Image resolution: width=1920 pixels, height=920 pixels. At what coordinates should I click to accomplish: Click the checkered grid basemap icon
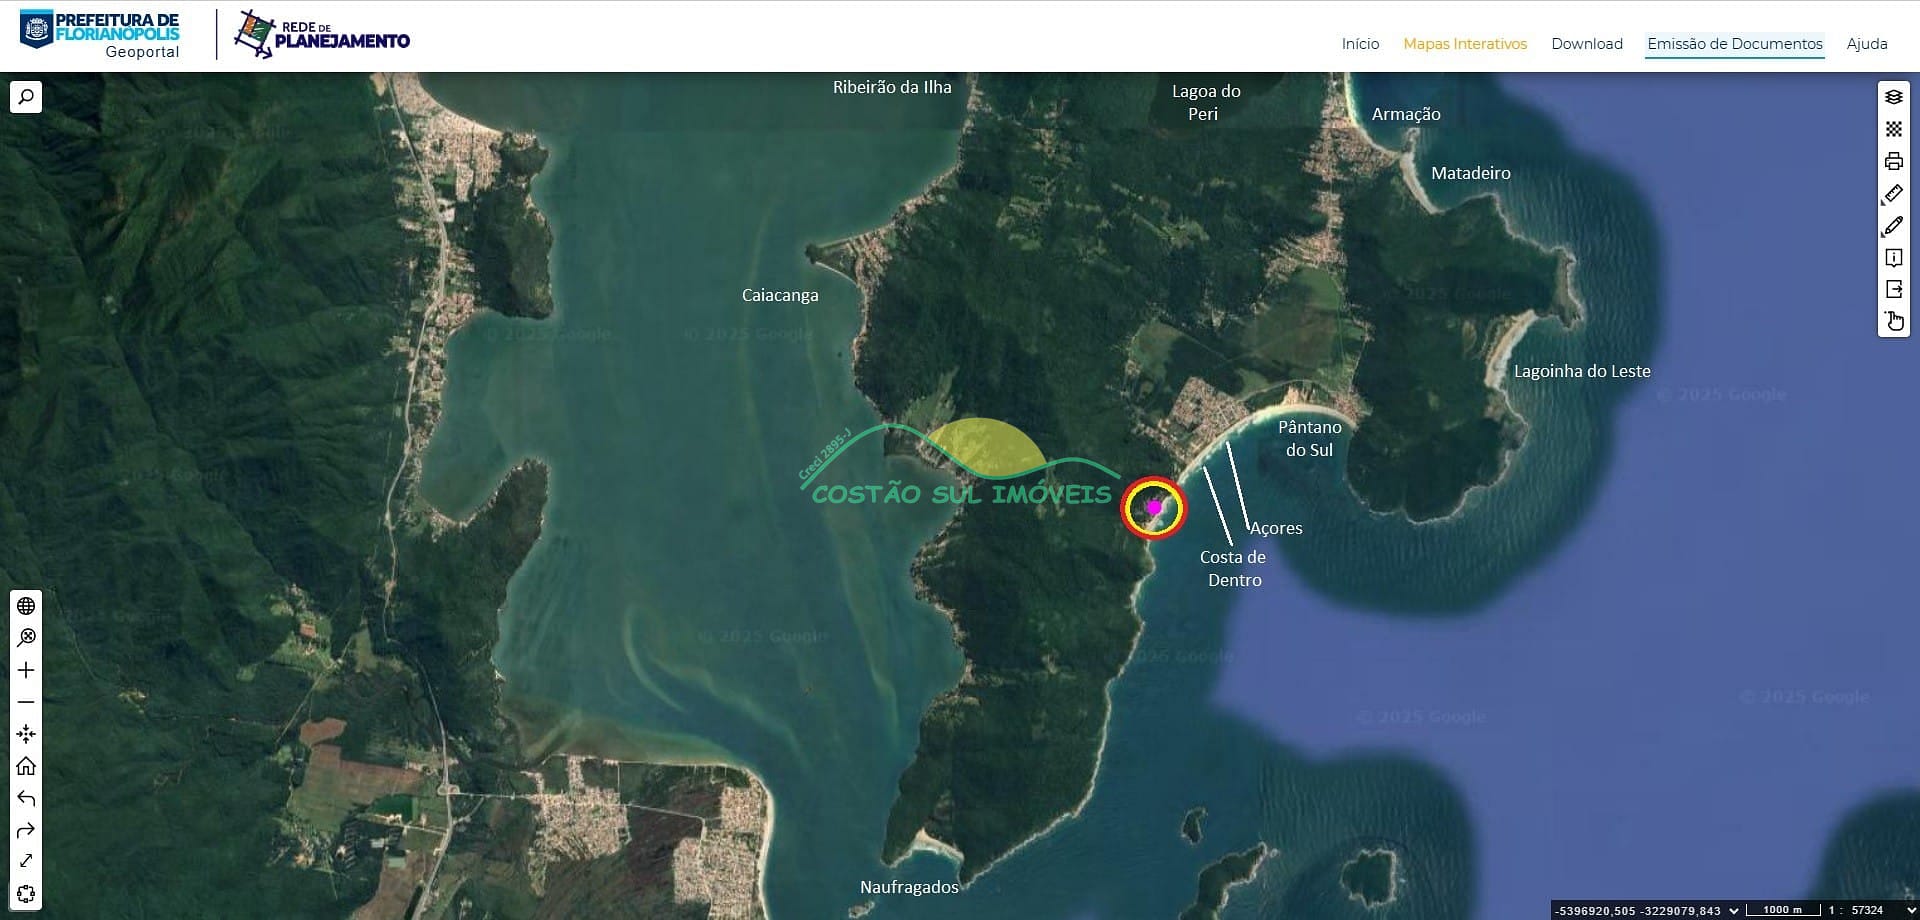(x=1893, y=129)
